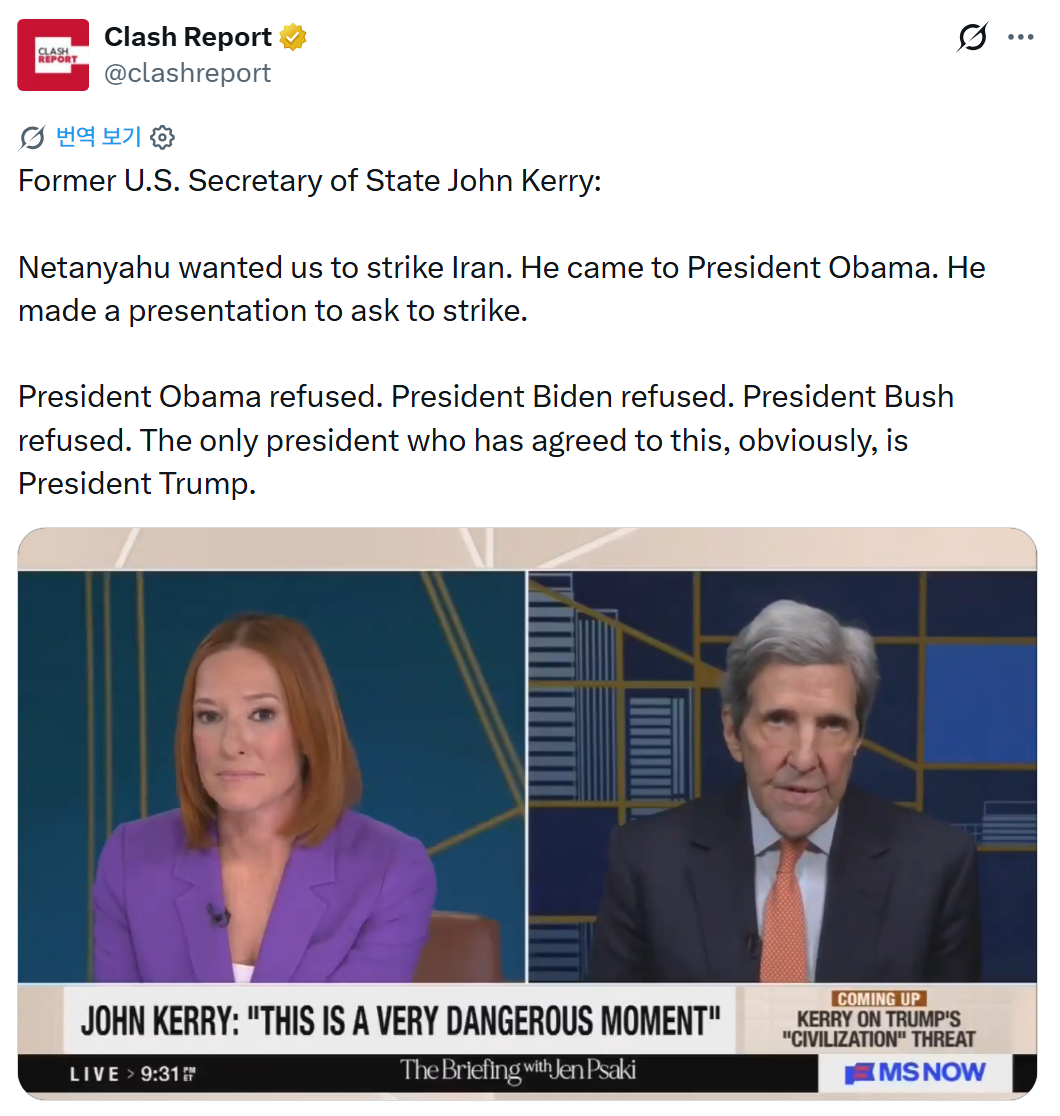Click the Clash Report display name
The image size is (1060, 1116).
pyautogui.click(x=188, y=37)
